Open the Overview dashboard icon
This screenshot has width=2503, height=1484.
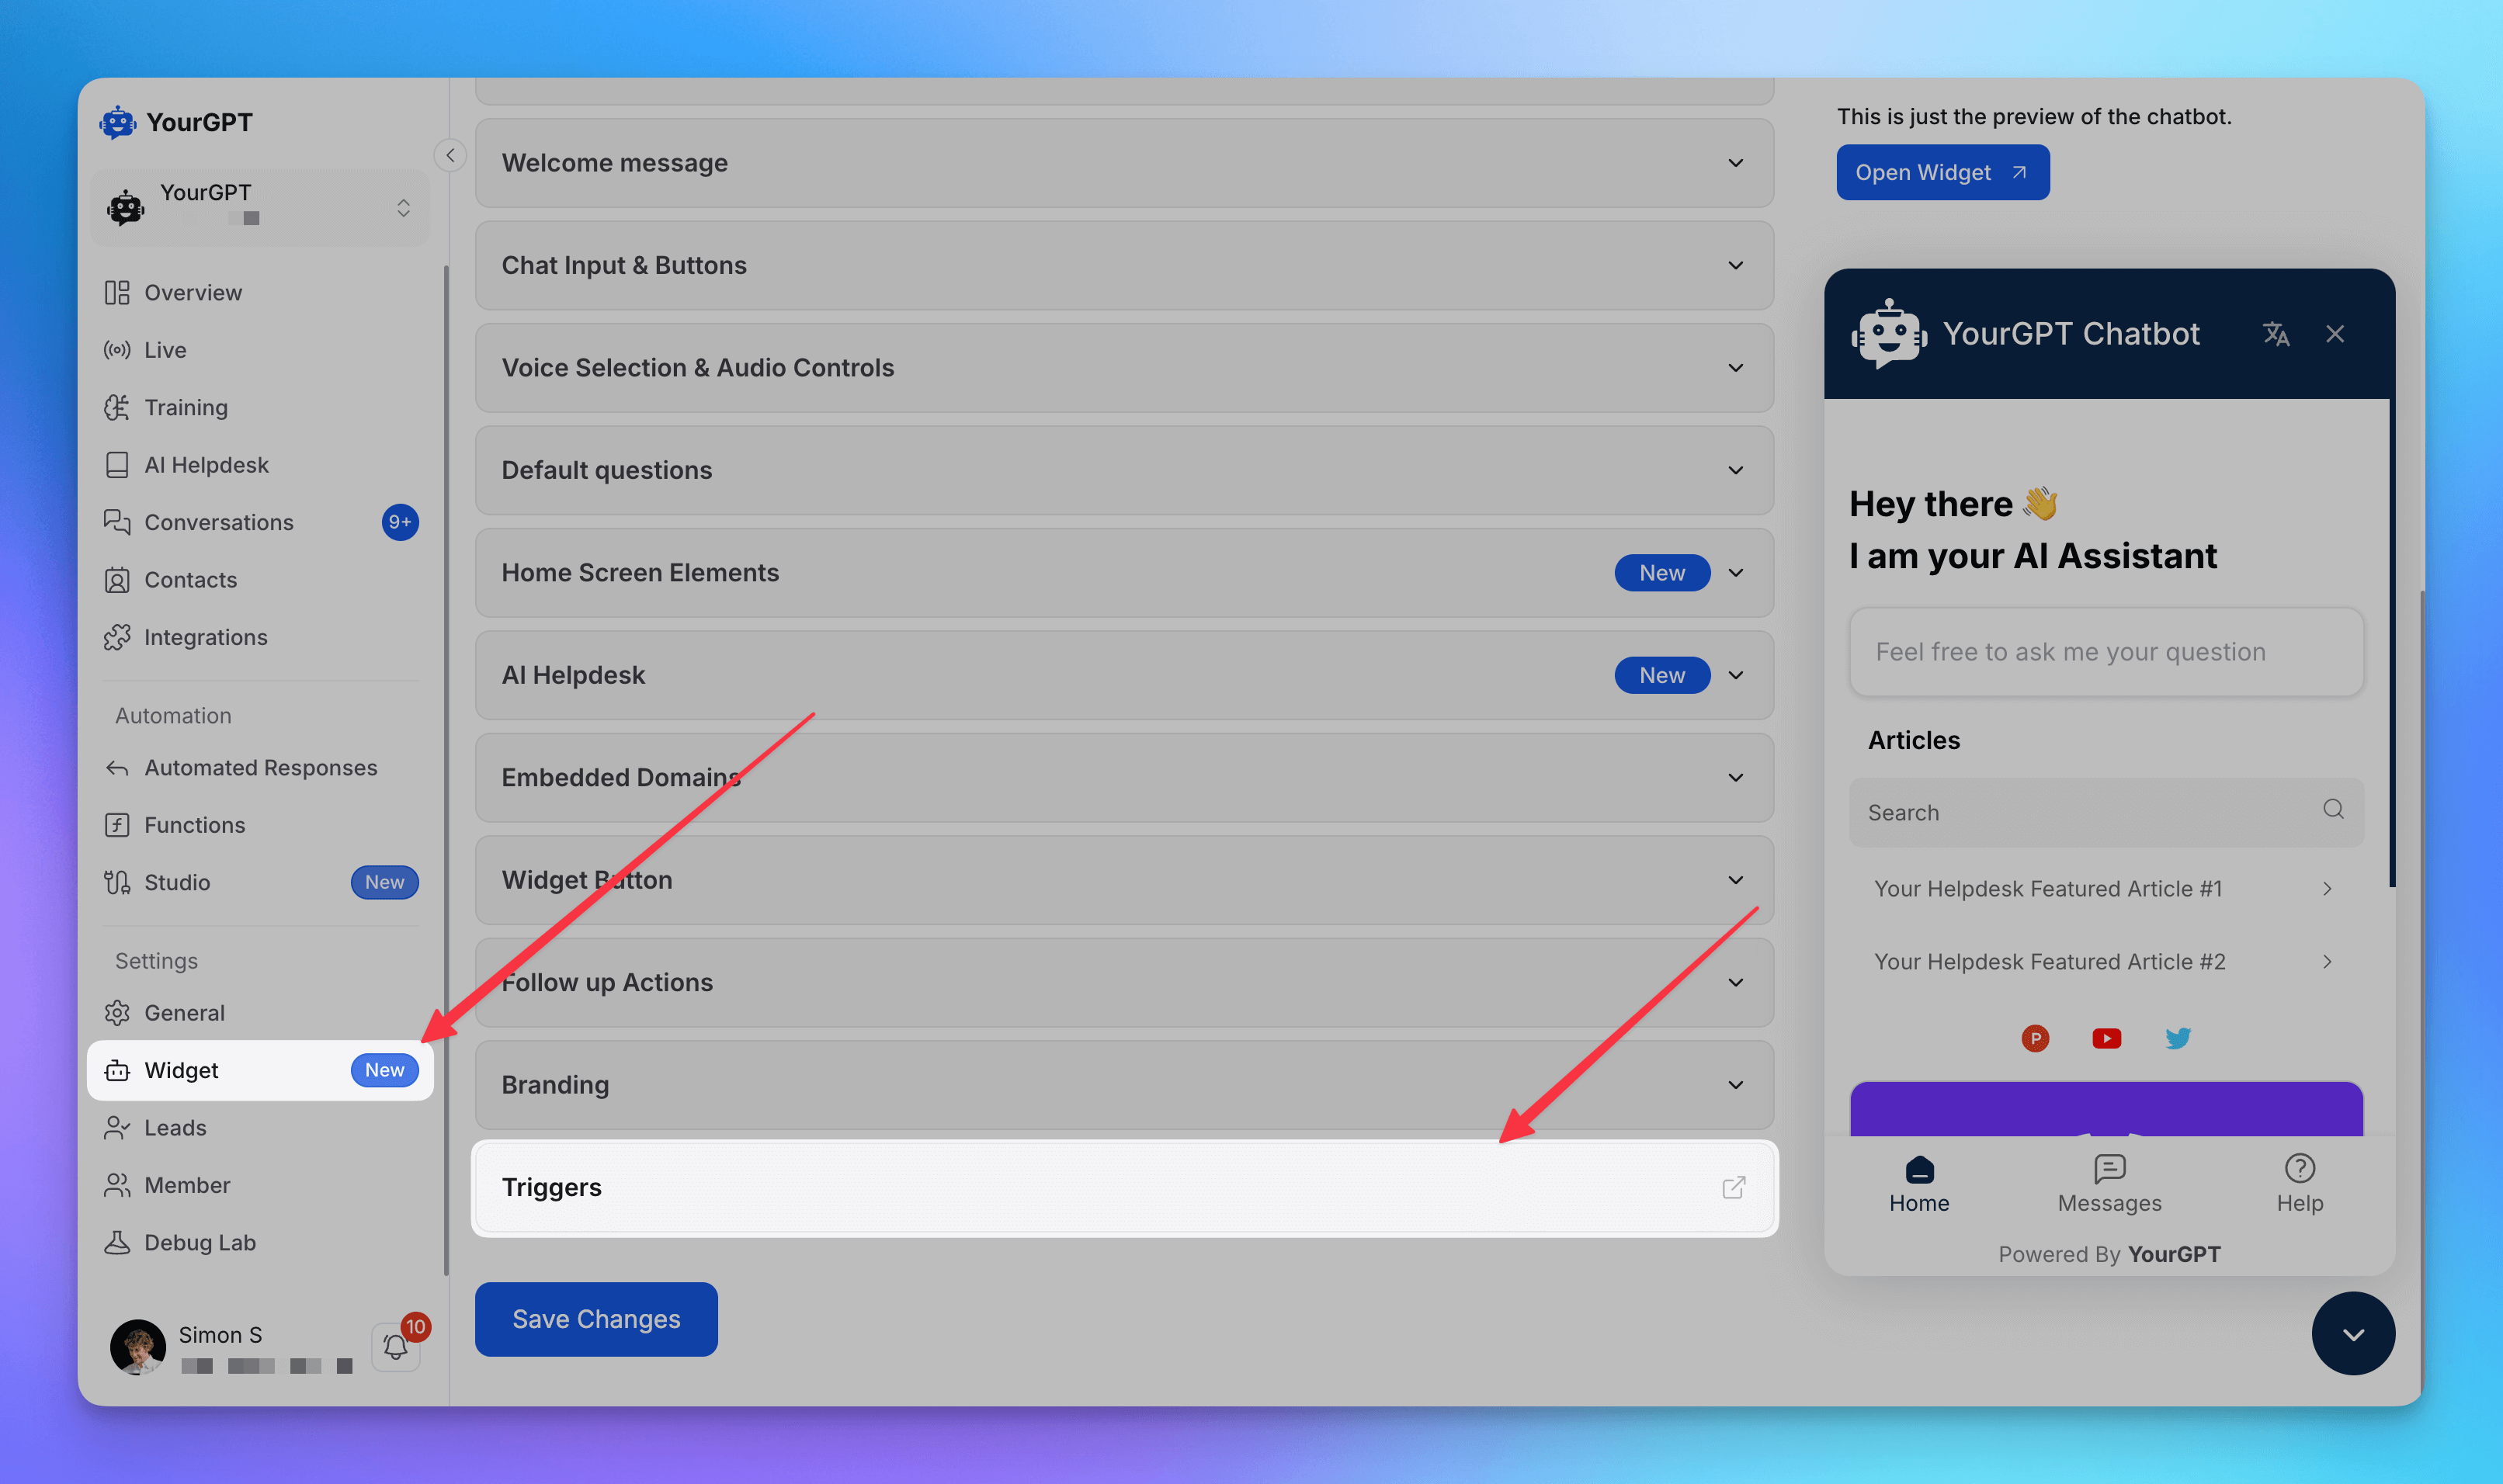click(x=117, y=292)
